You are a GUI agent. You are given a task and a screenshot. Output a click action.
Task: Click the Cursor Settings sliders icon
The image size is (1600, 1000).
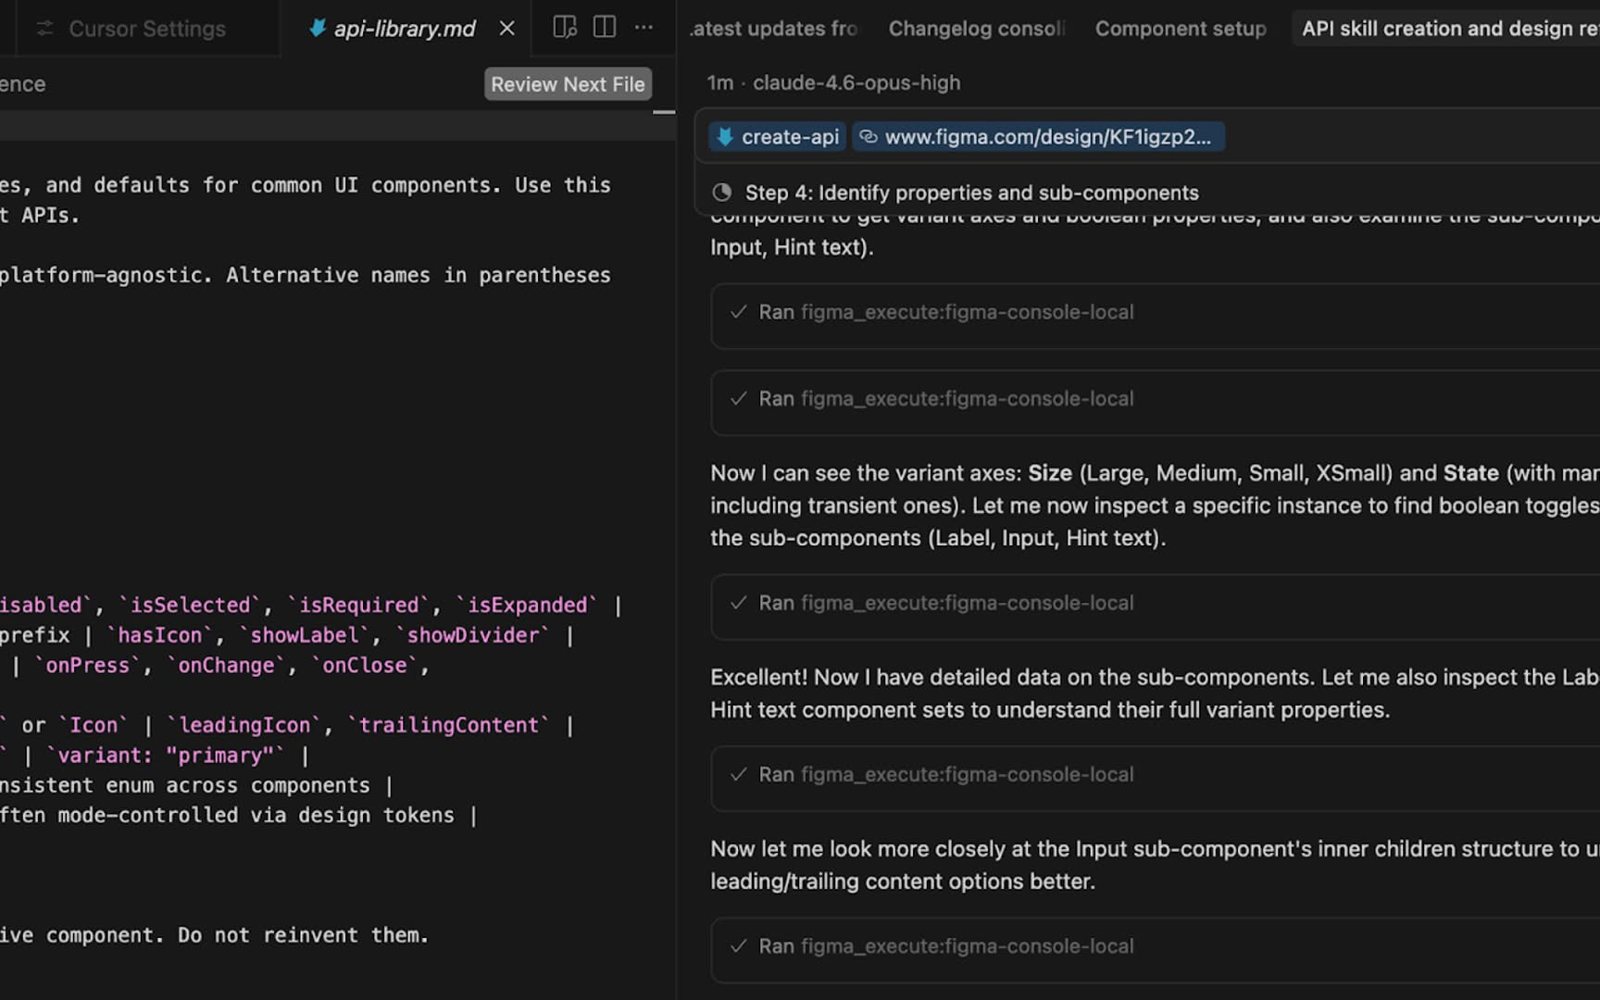point(45,29)
